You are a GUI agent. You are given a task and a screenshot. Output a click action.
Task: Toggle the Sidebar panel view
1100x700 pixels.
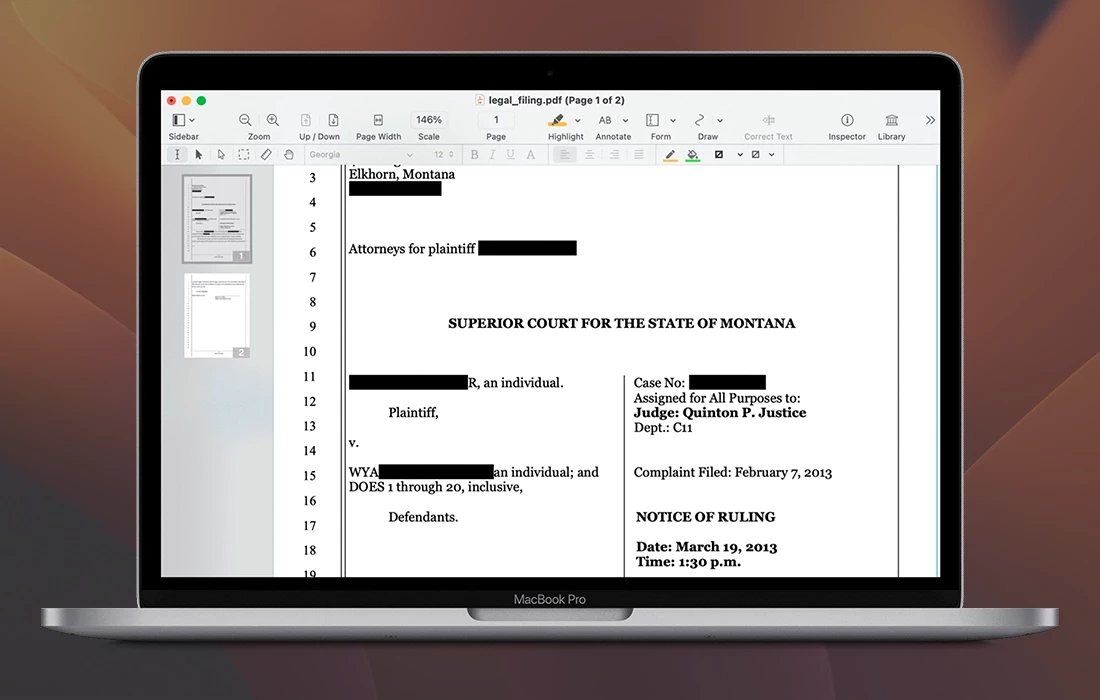(x=179, y=120)
